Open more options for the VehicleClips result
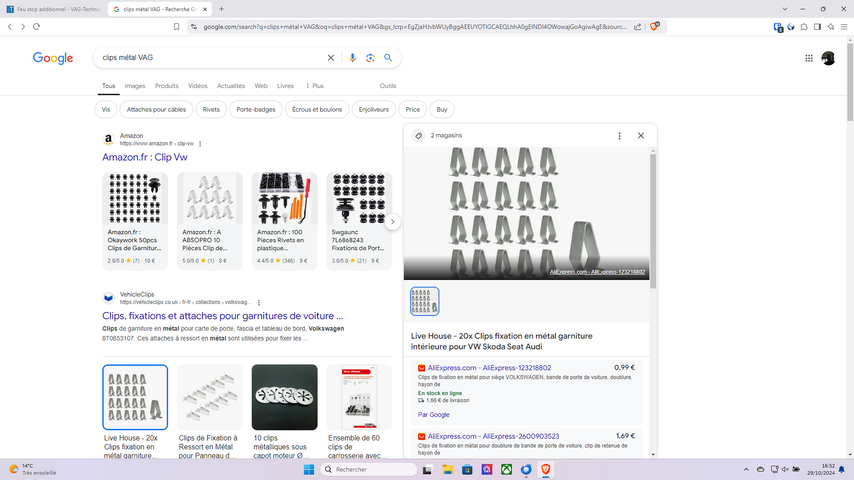The width and height of the screenshot is (854, 480). click(x=259, y=302)
